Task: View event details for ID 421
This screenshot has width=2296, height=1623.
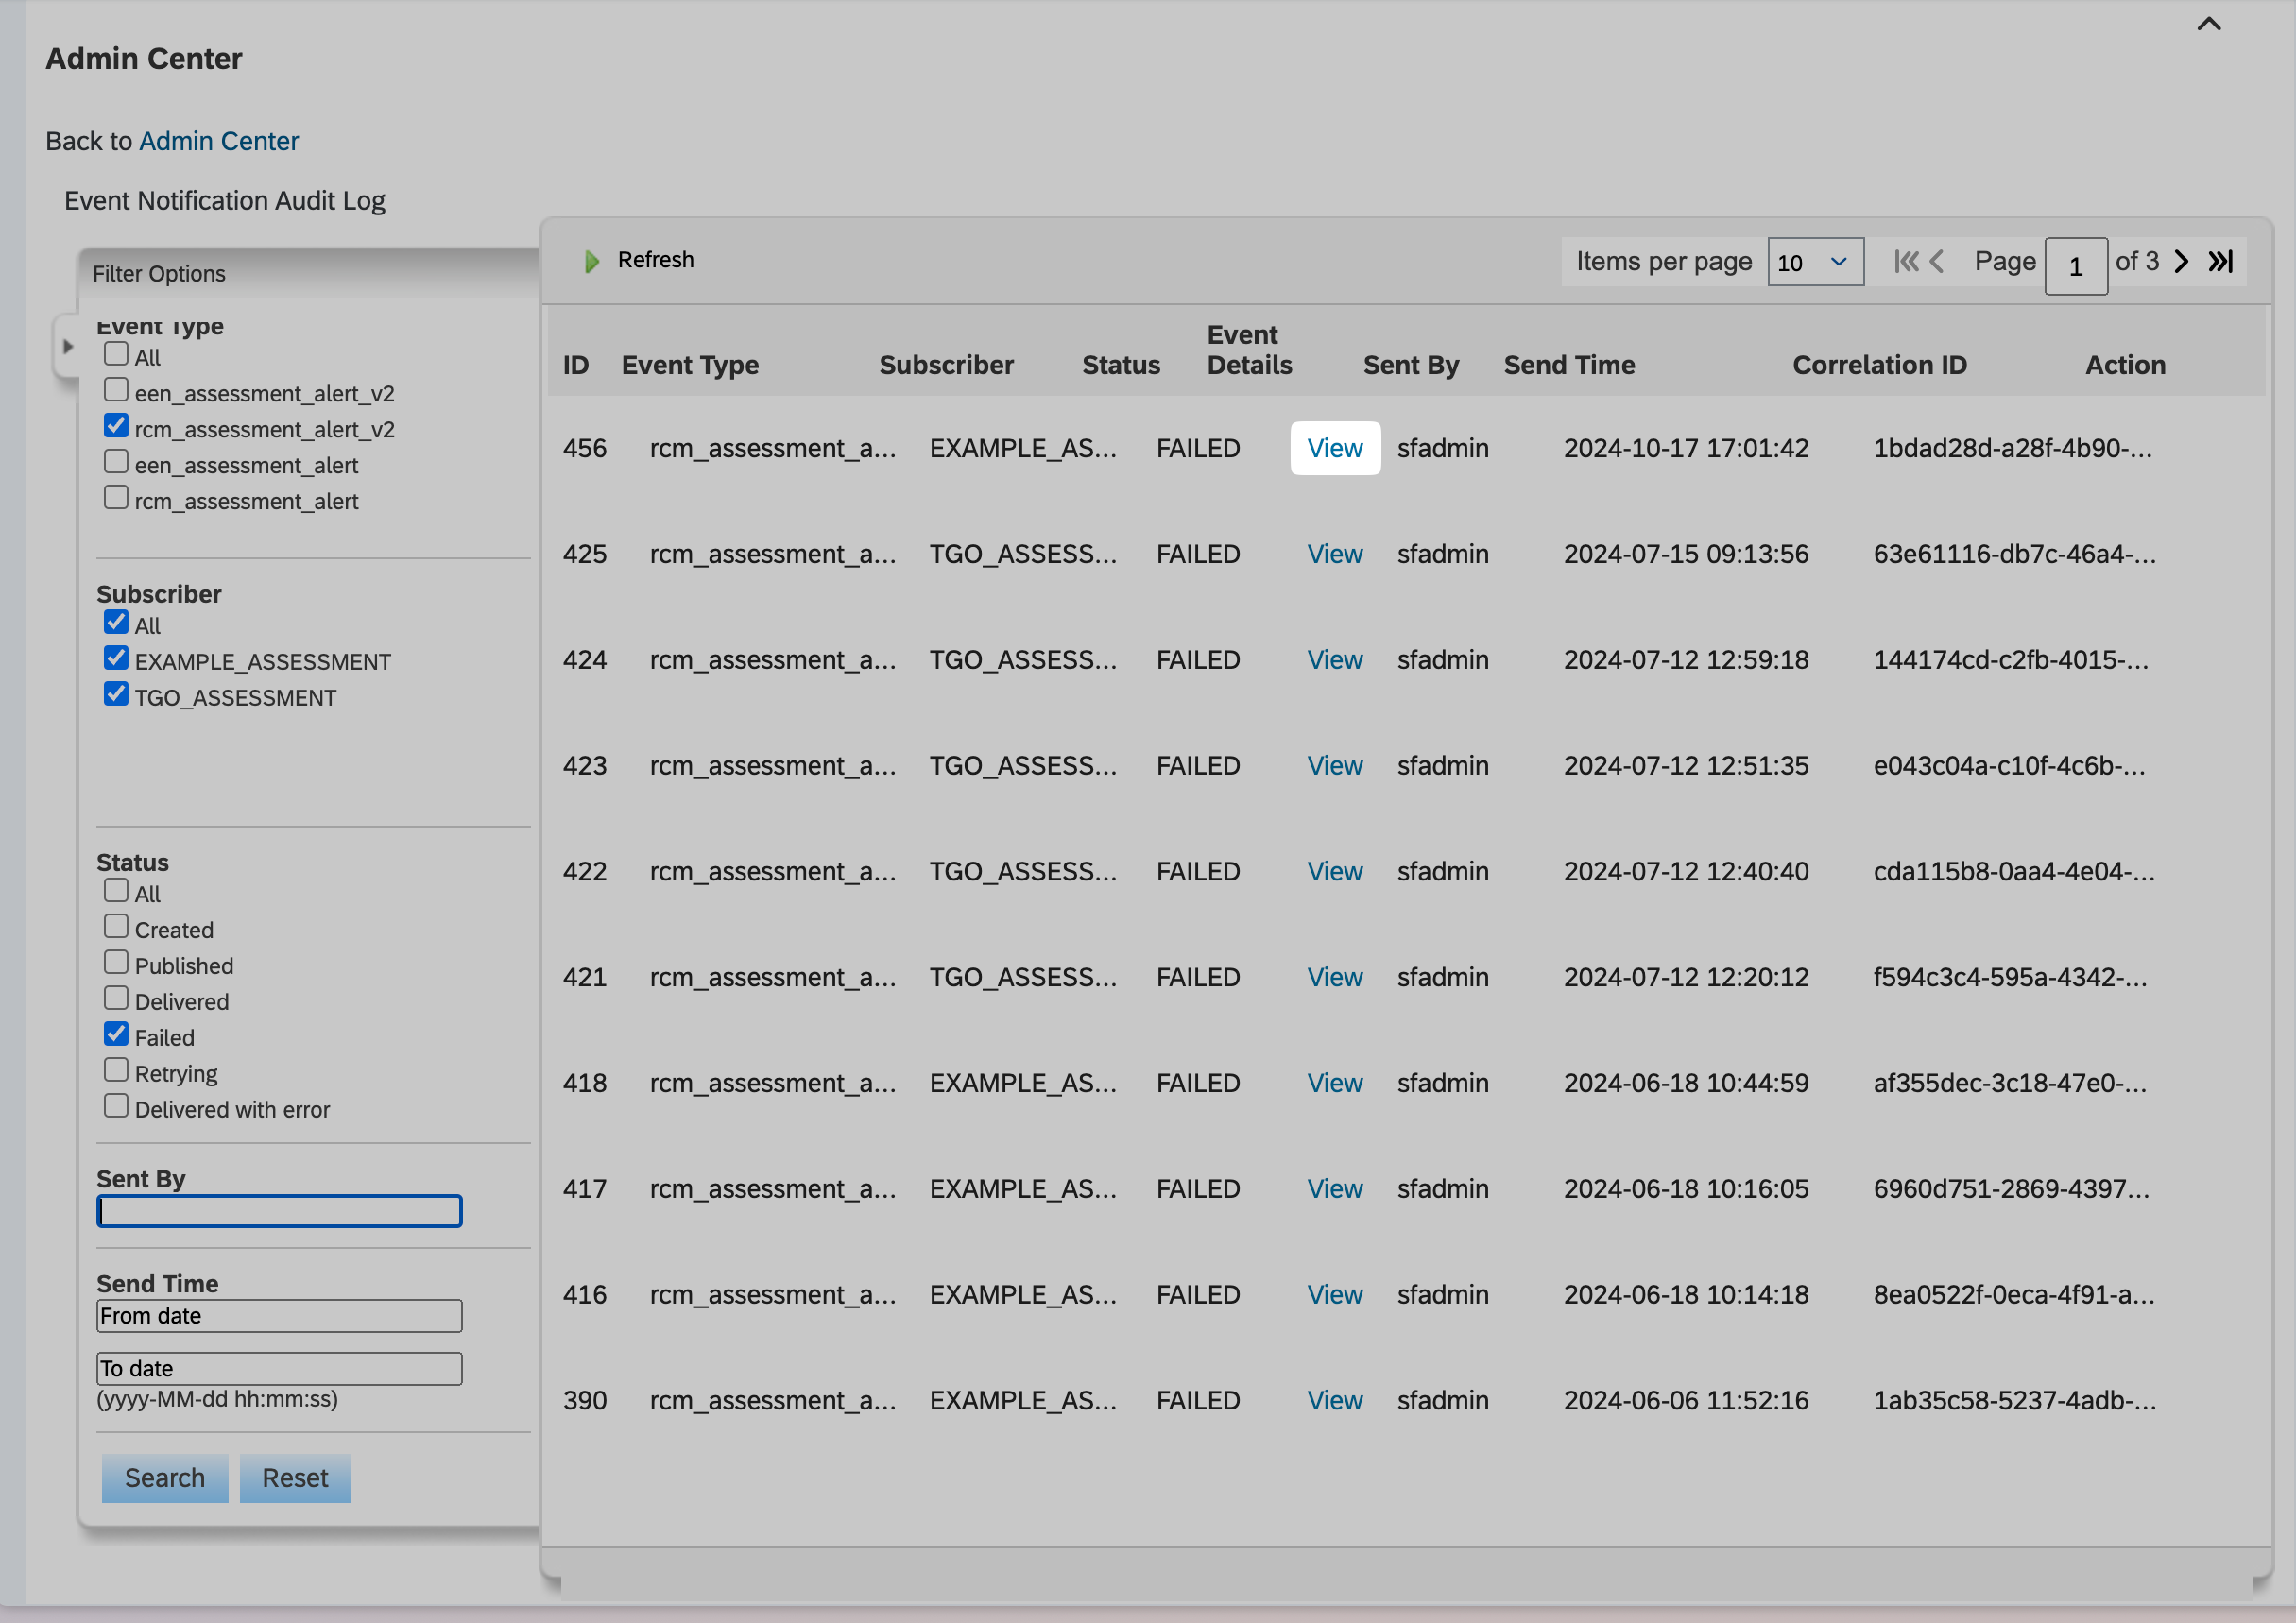Action: pos(1335,978)
